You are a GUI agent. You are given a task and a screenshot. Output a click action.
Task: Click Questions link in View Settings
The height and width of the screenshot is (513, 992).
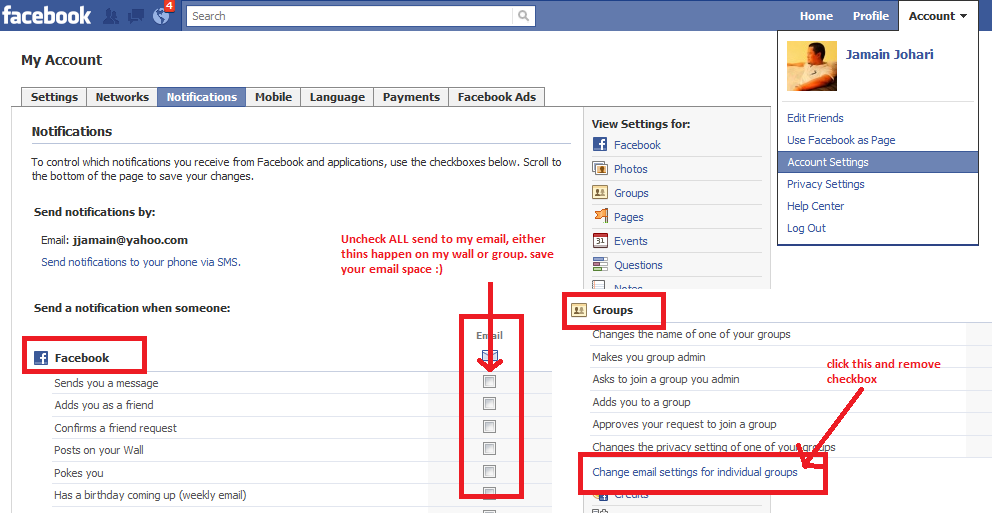tap(638, 265)
